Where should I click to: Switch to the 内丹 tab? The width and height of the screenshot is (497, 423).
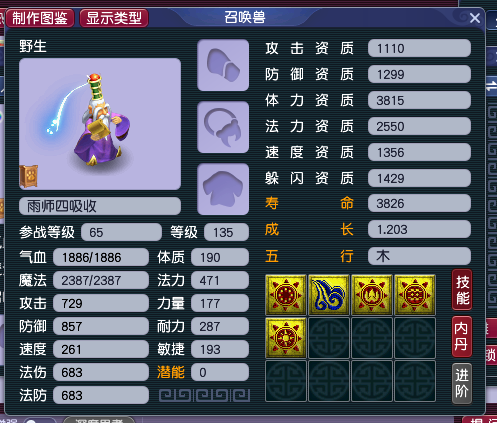pyautogui.click(x=462, y=337)
